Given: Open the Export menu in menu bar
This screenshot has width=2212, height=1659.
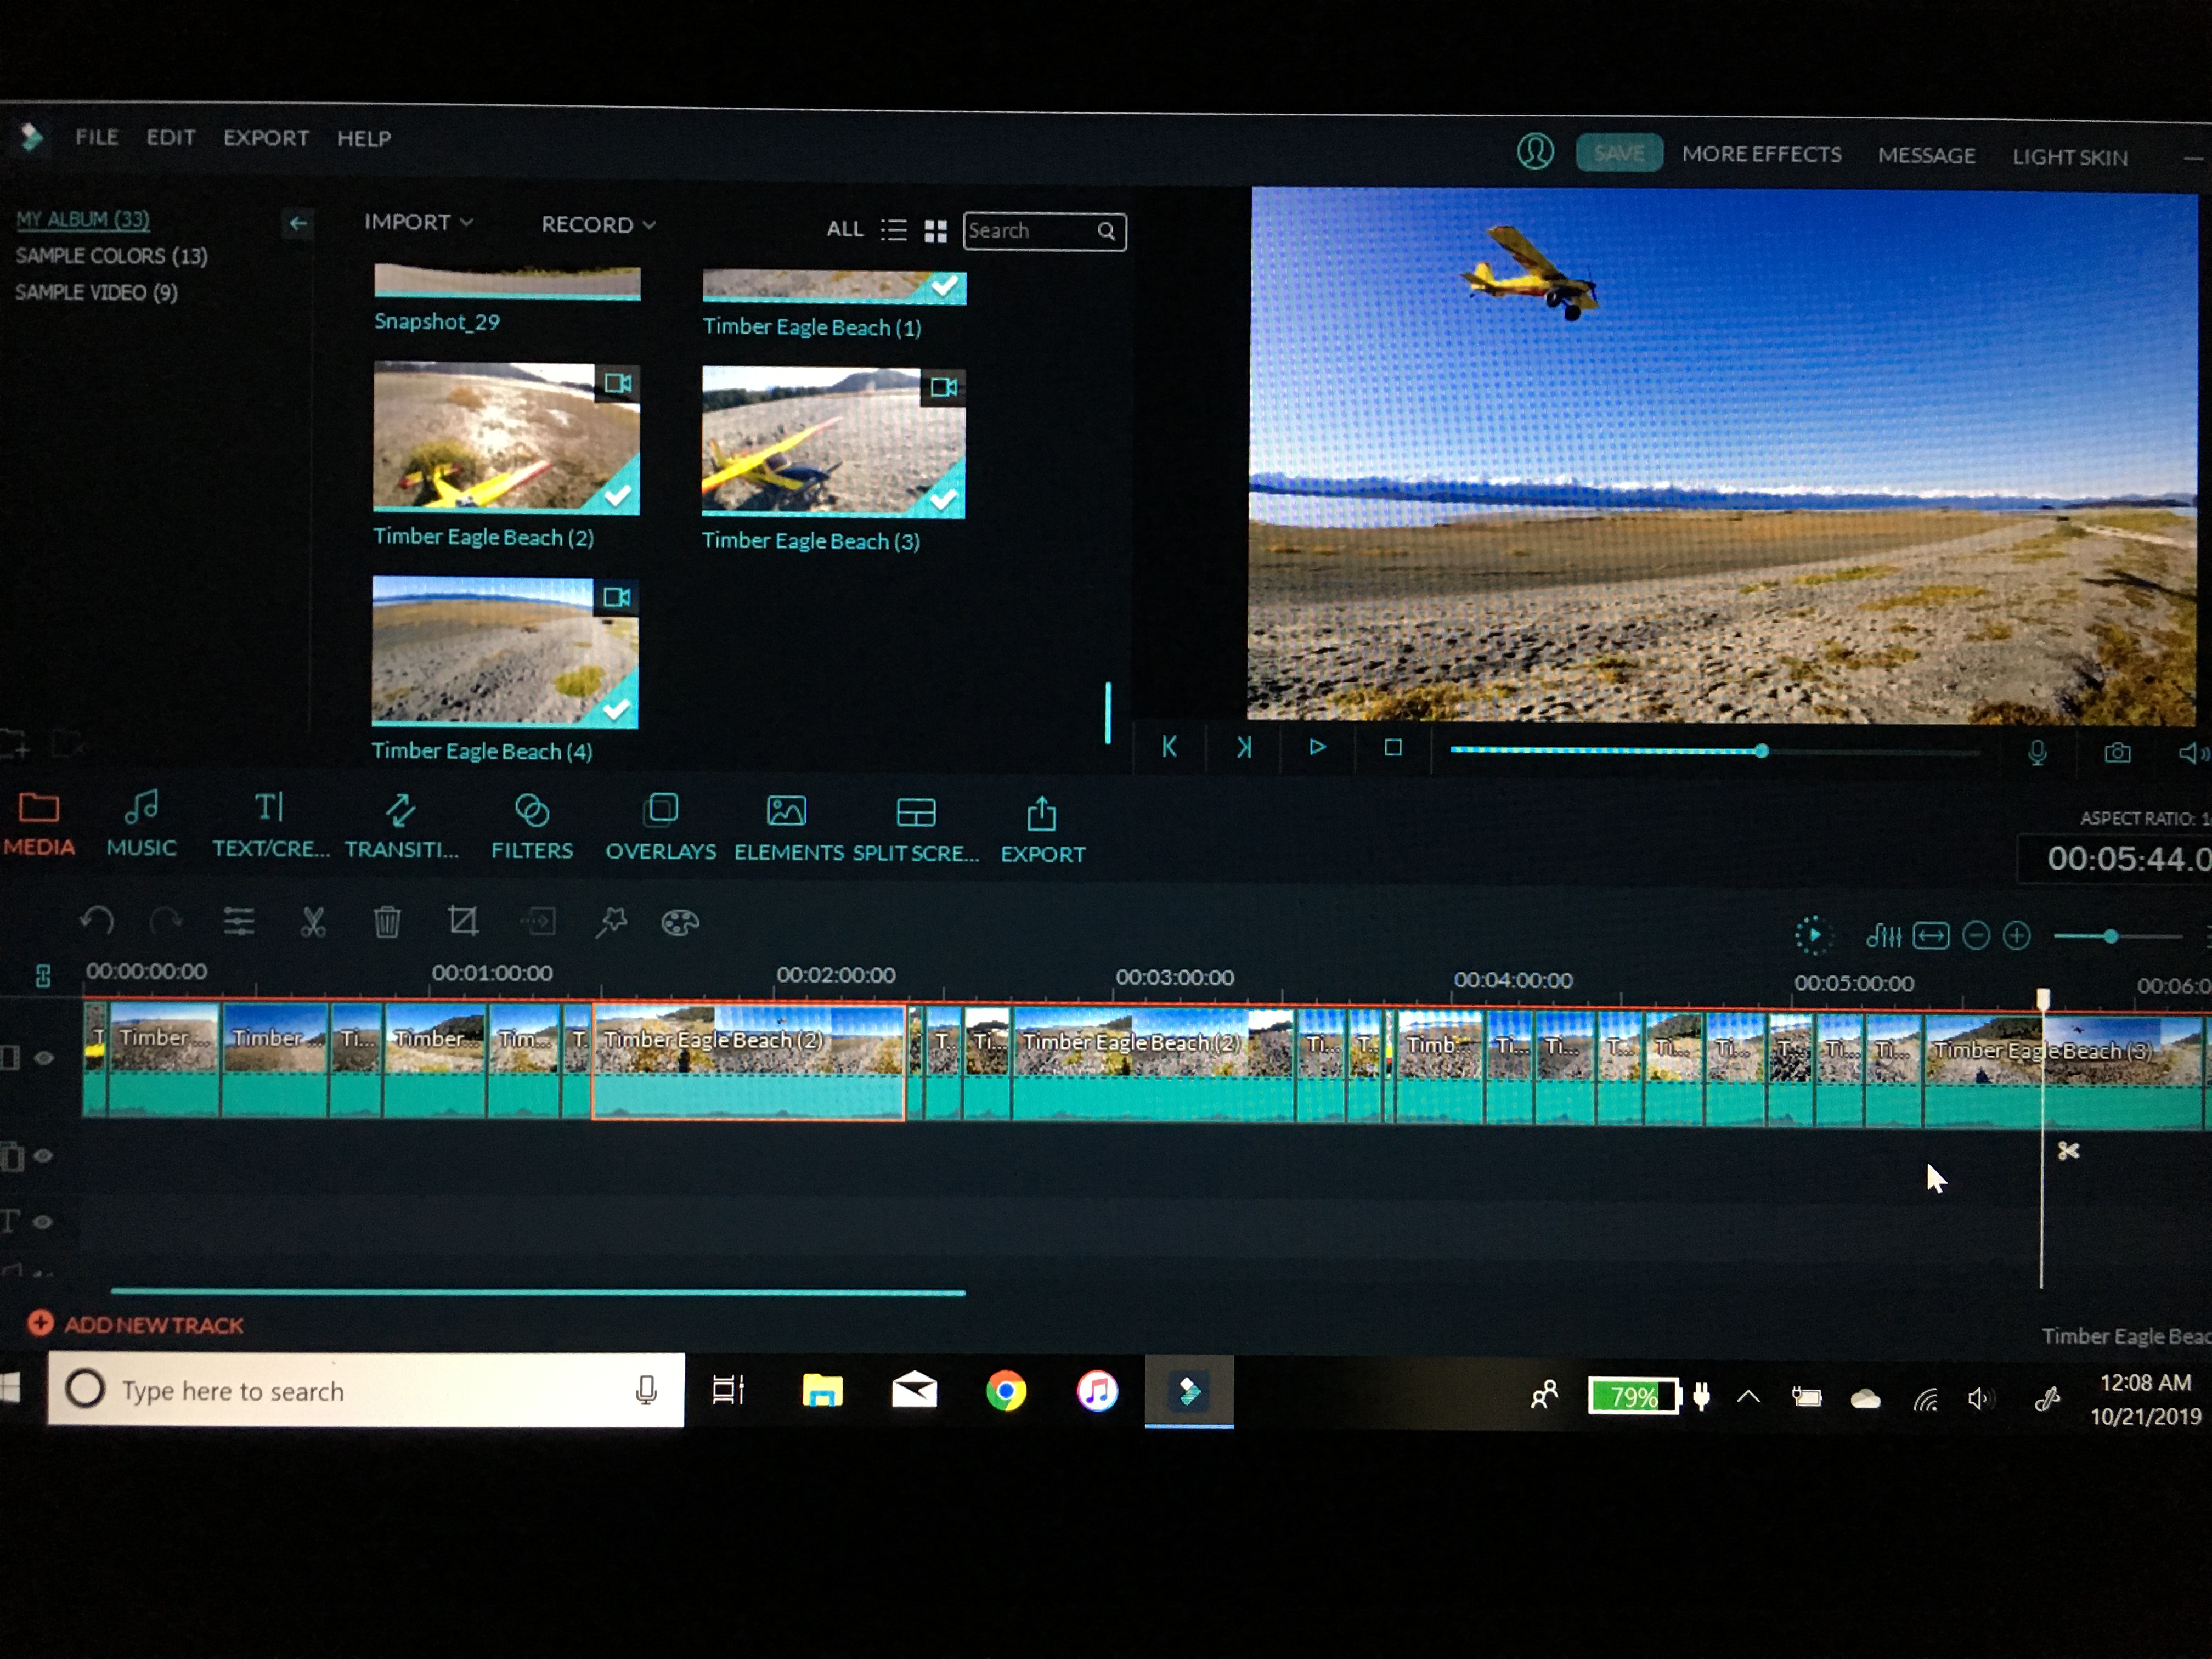Looking at the screenshot, I should pos(265,138).
